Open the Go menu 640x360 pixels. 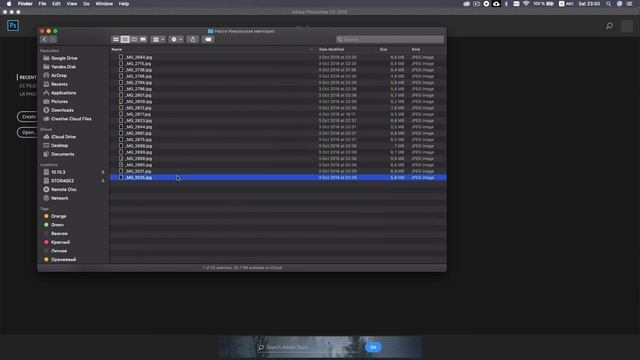(x=86, y=4)
